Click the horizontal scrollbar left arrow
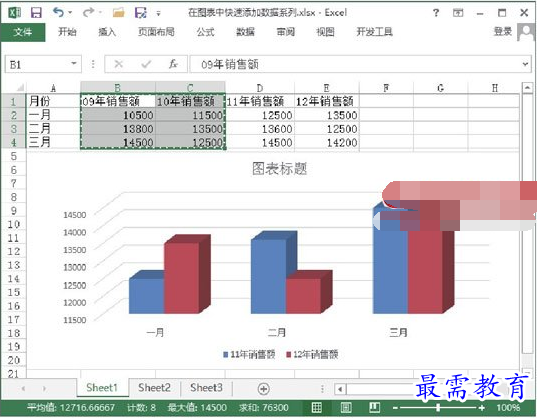 [340, 389]
